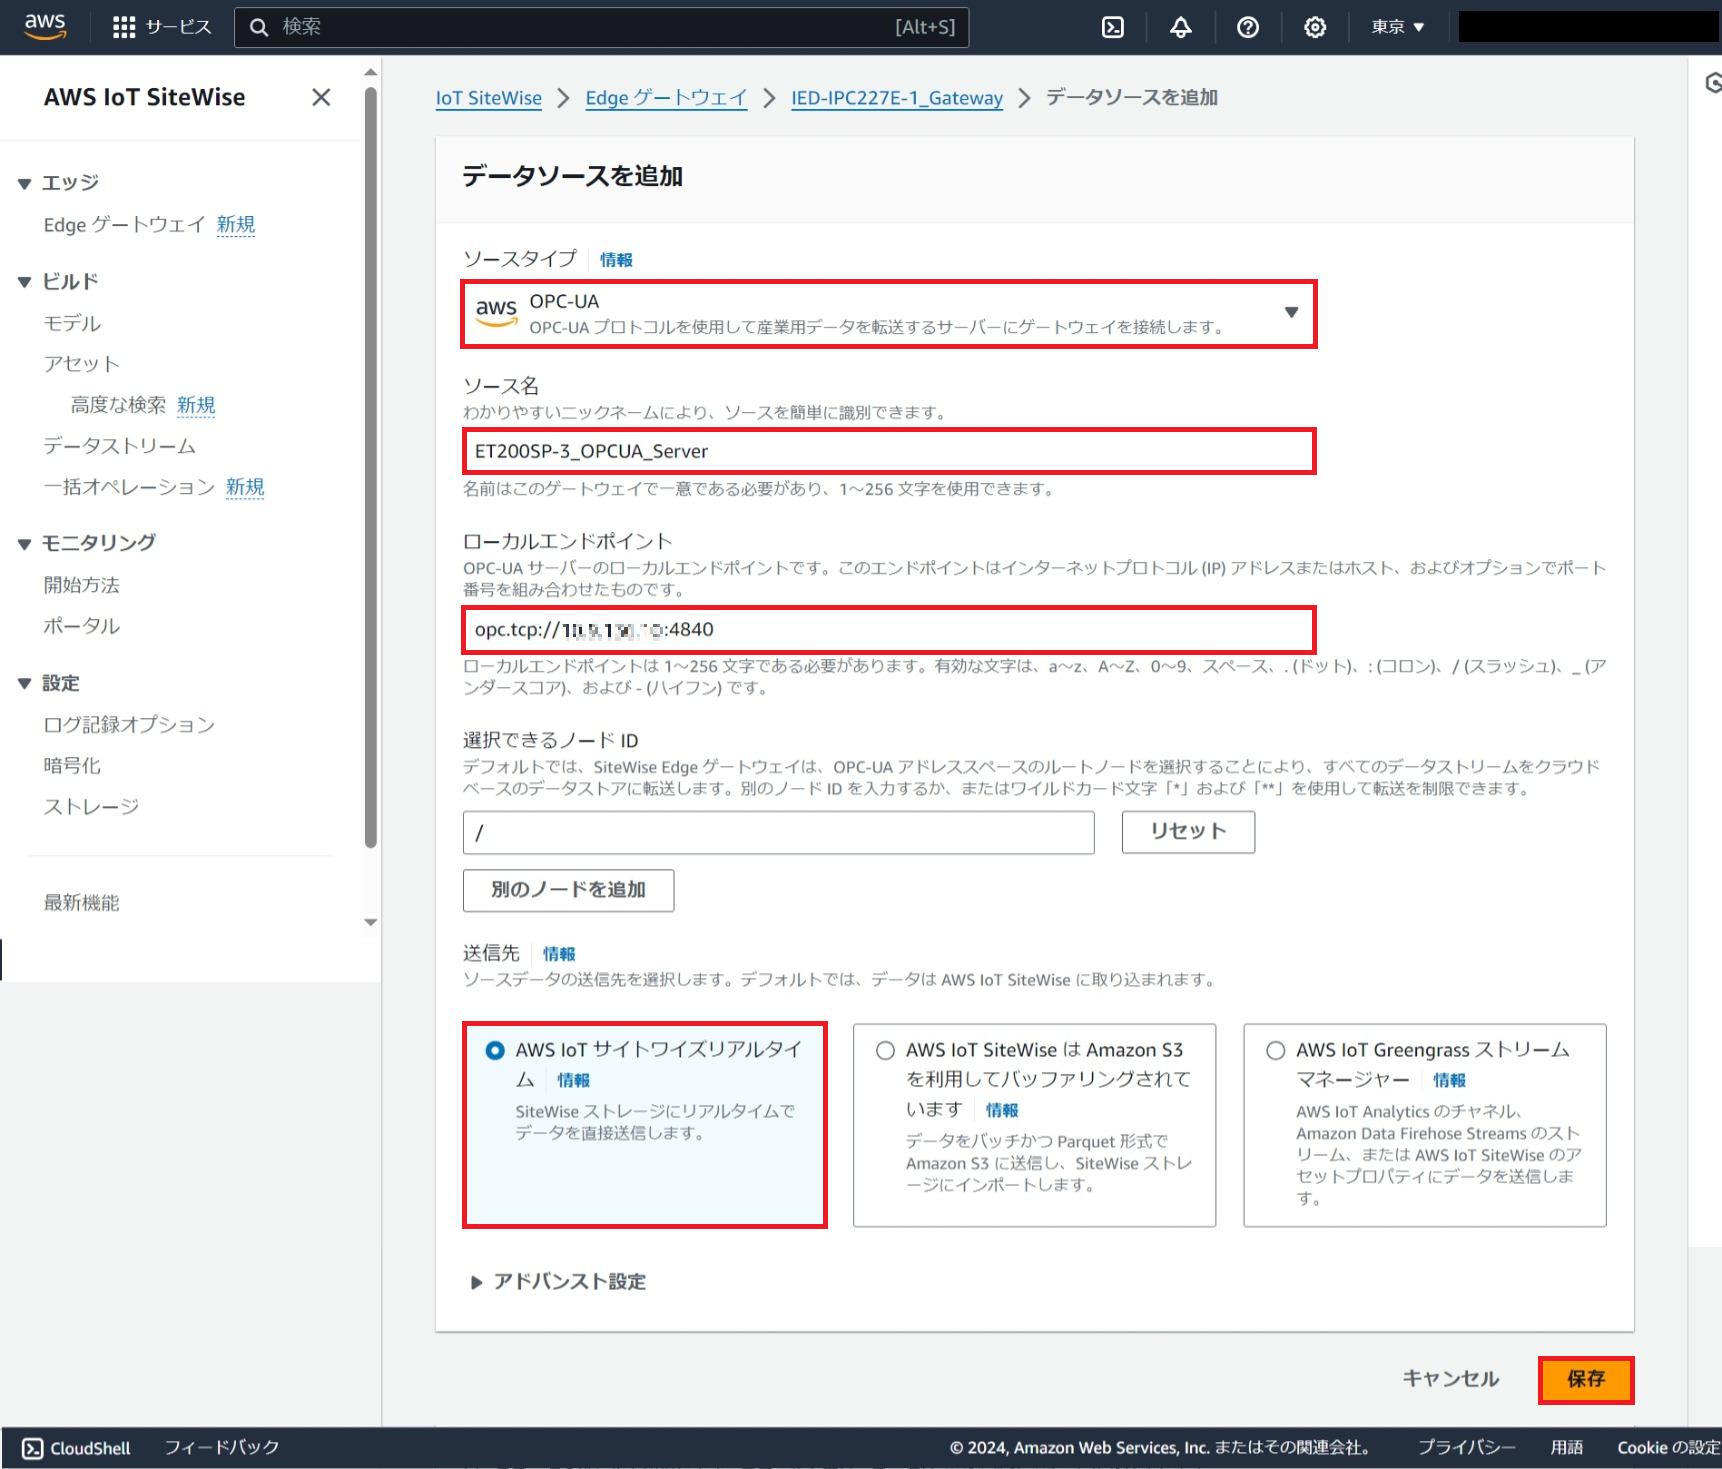Viewport: 1722px width, 1469px height.
Task: Open the account settings gear icon
Action: point(1314,27)
